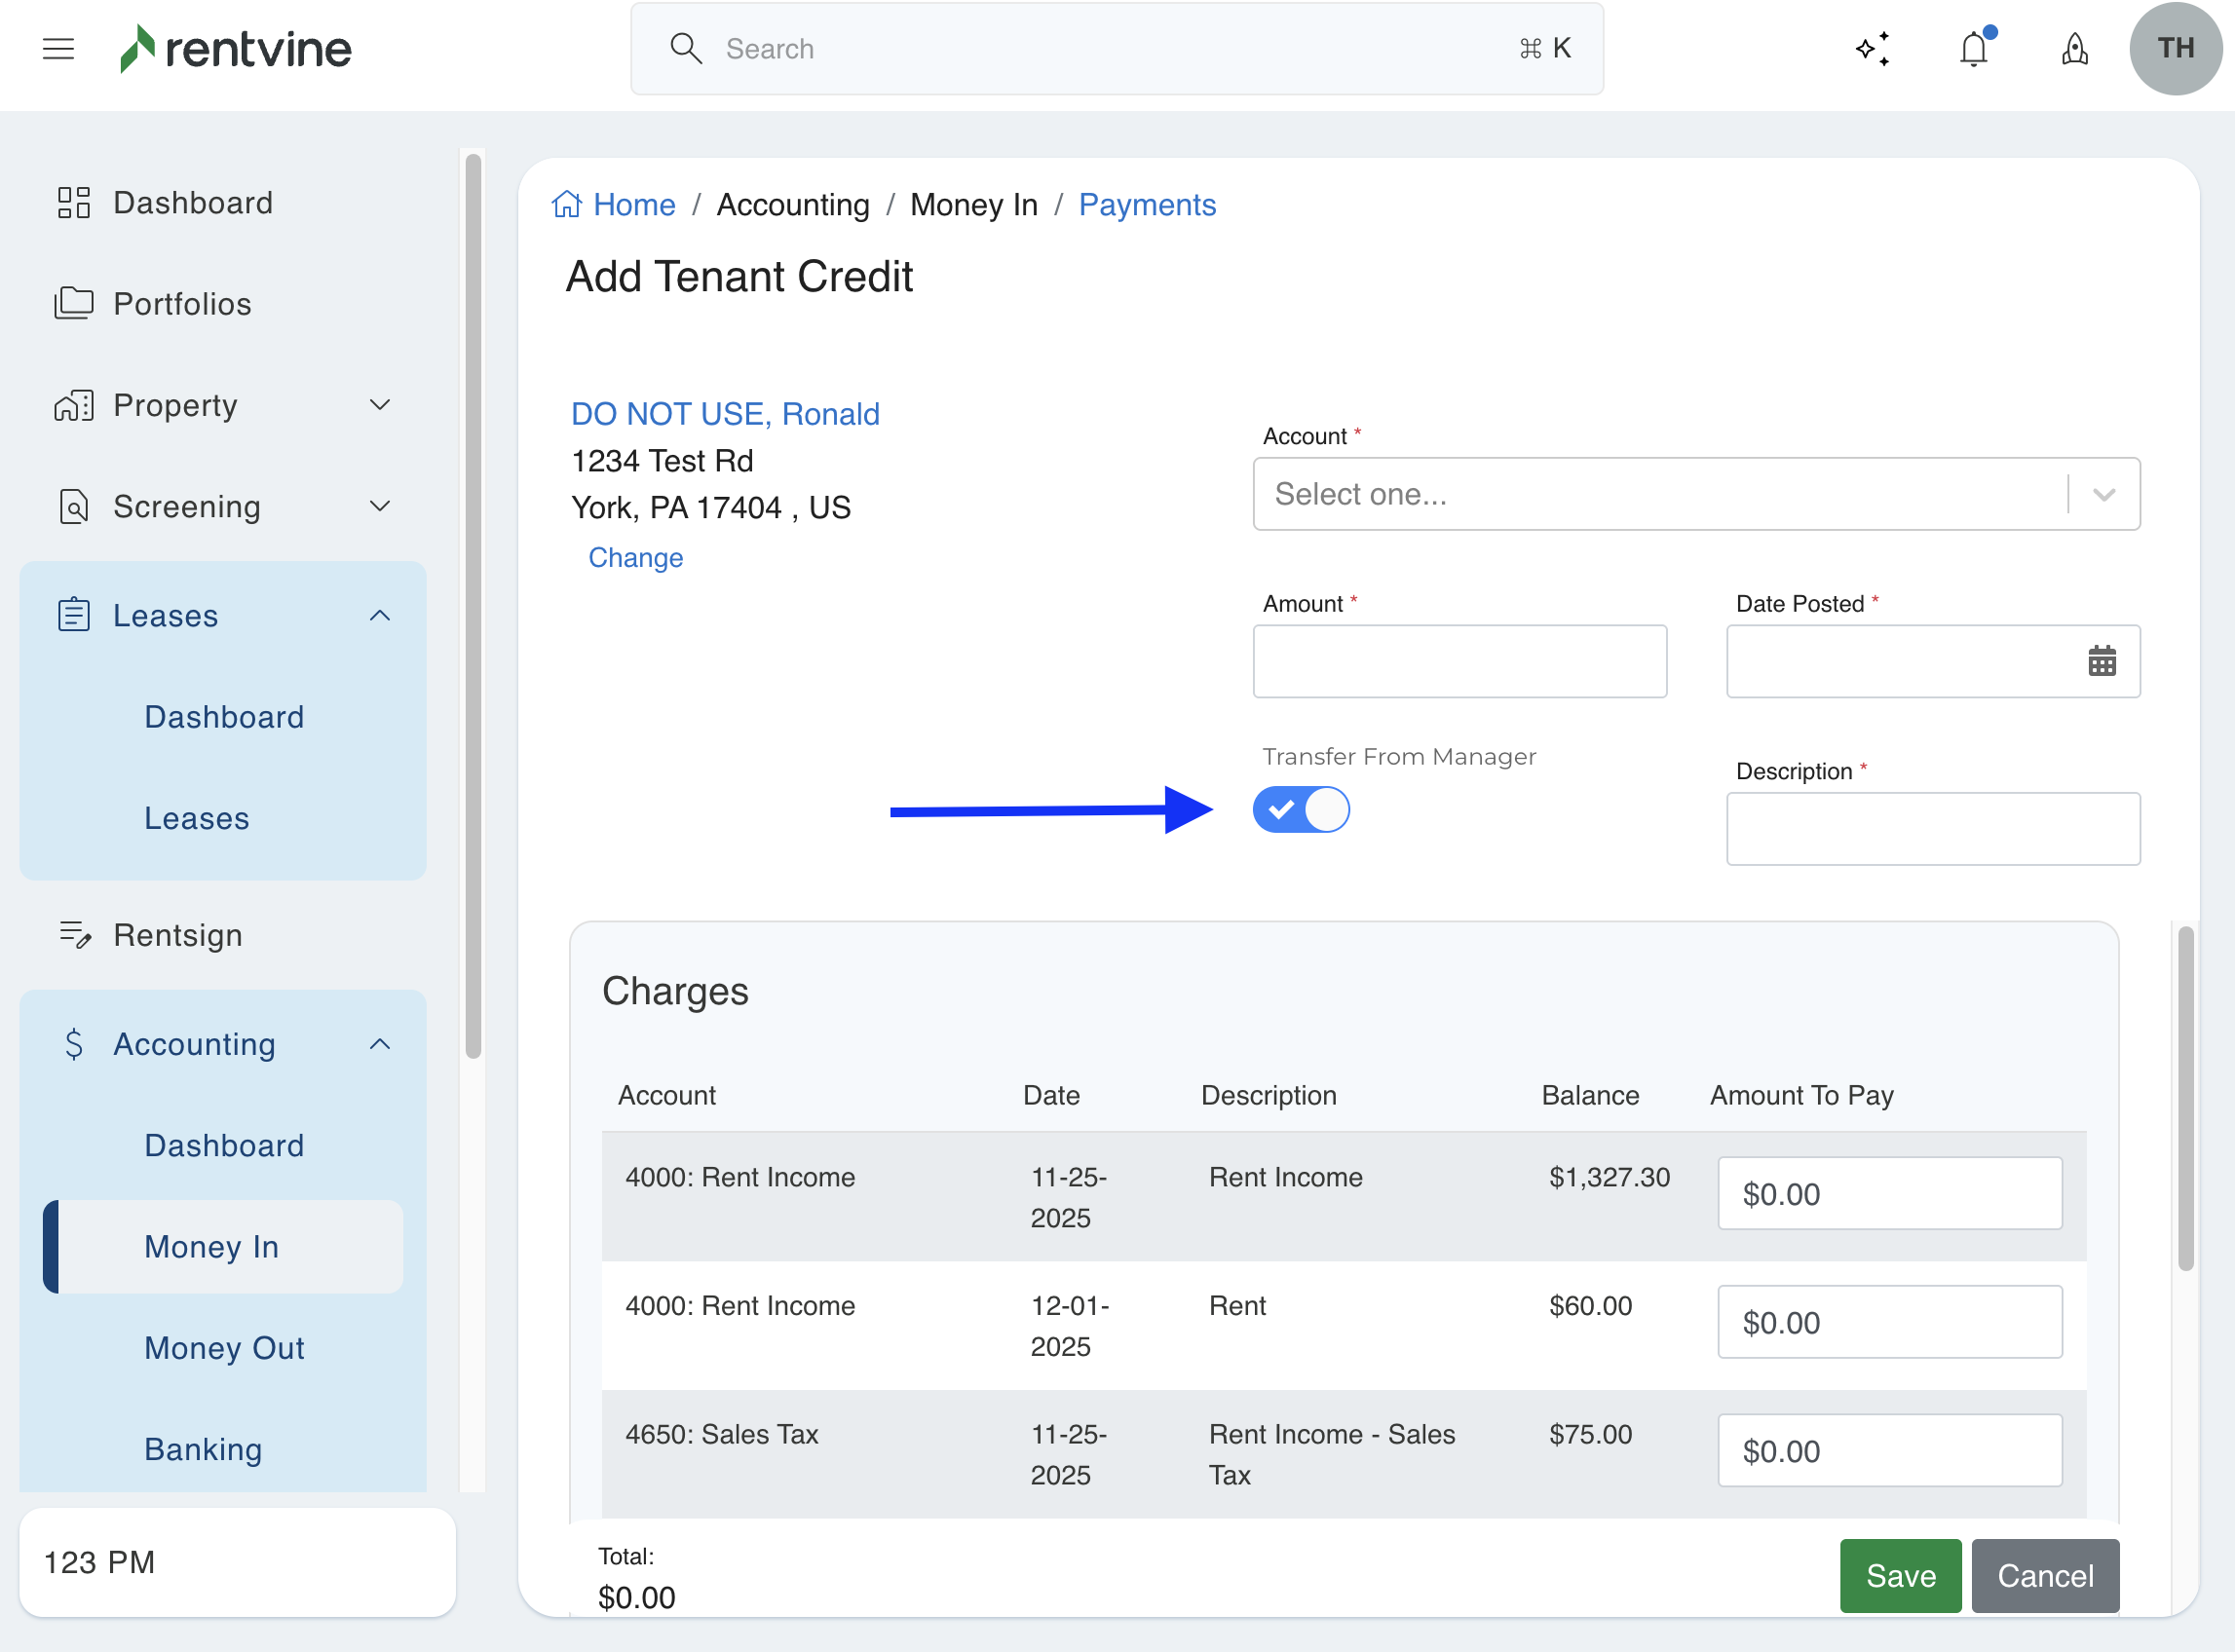Go to Banking in the sidebar

click(203, 1448)
